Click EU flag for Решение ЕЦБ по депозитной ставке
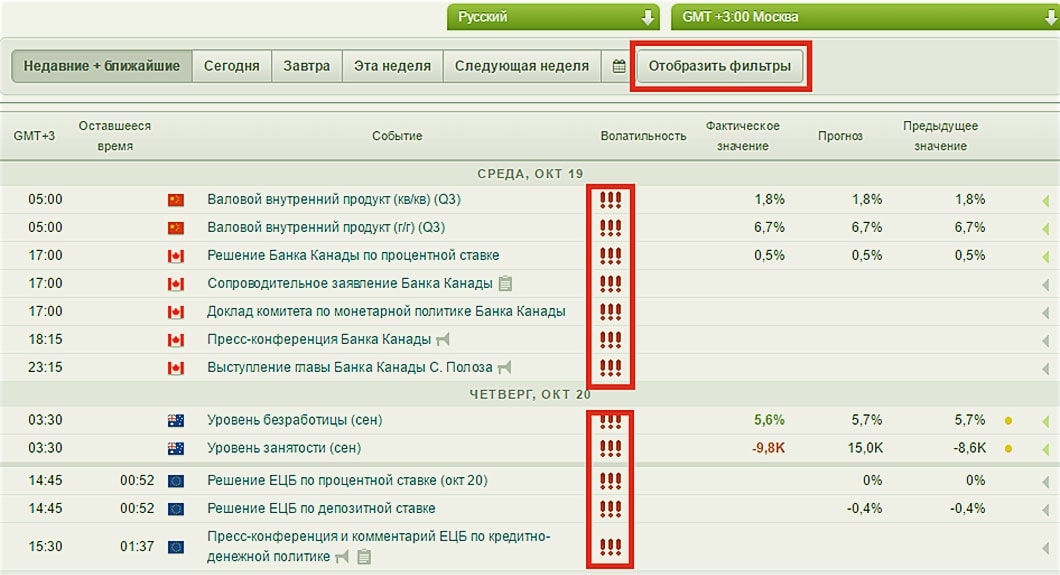 coord(176,509)
